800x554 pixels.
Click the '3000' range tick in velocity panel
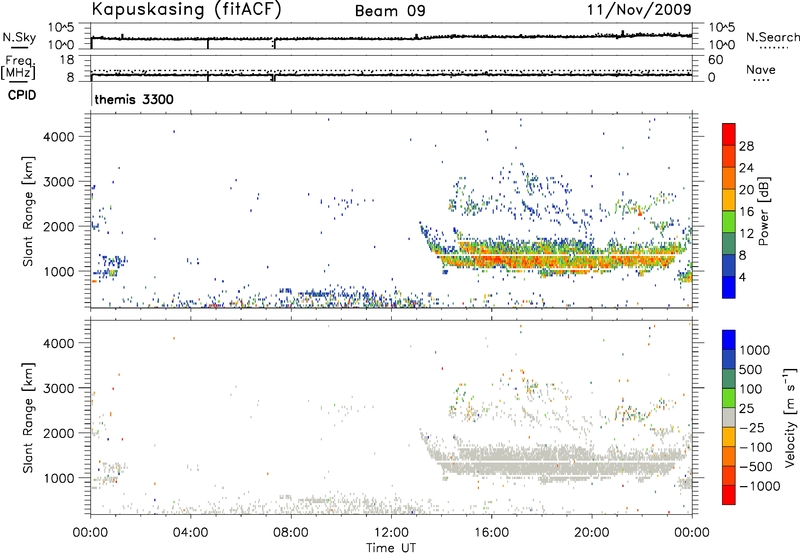58,388
